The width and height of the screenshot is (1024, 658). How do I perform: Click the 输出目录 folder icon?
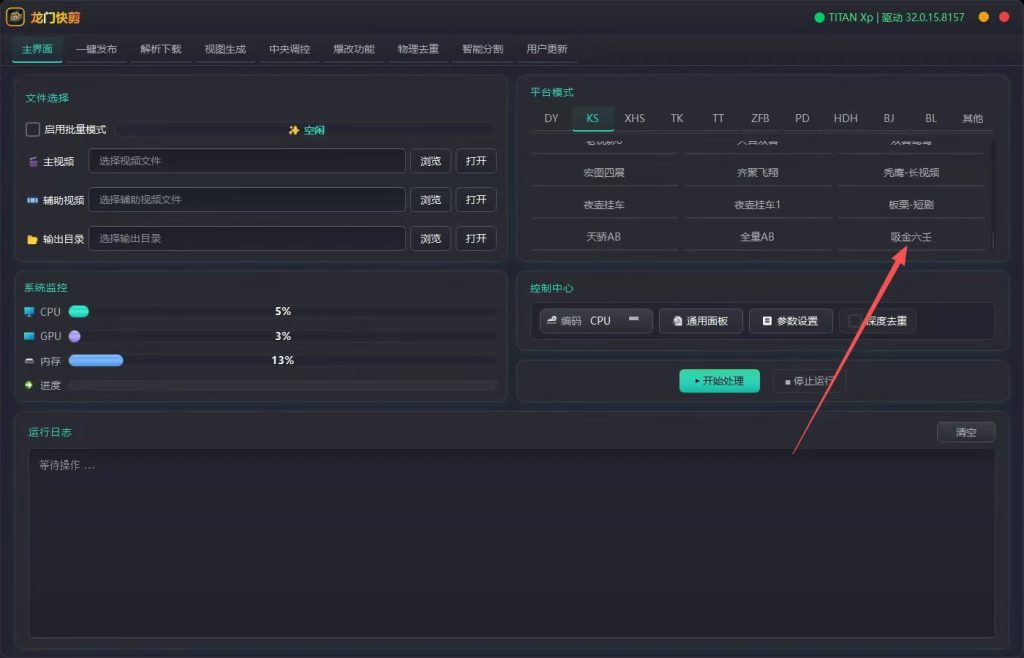32,240
